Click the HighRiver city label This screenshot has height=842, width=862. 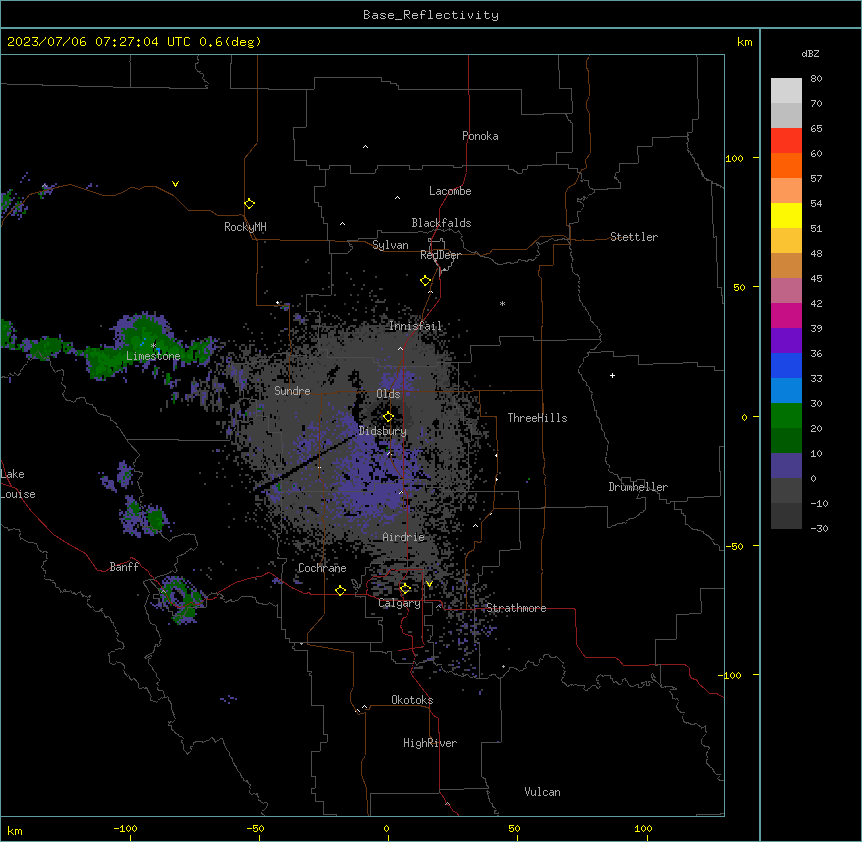tap(430, 743)
